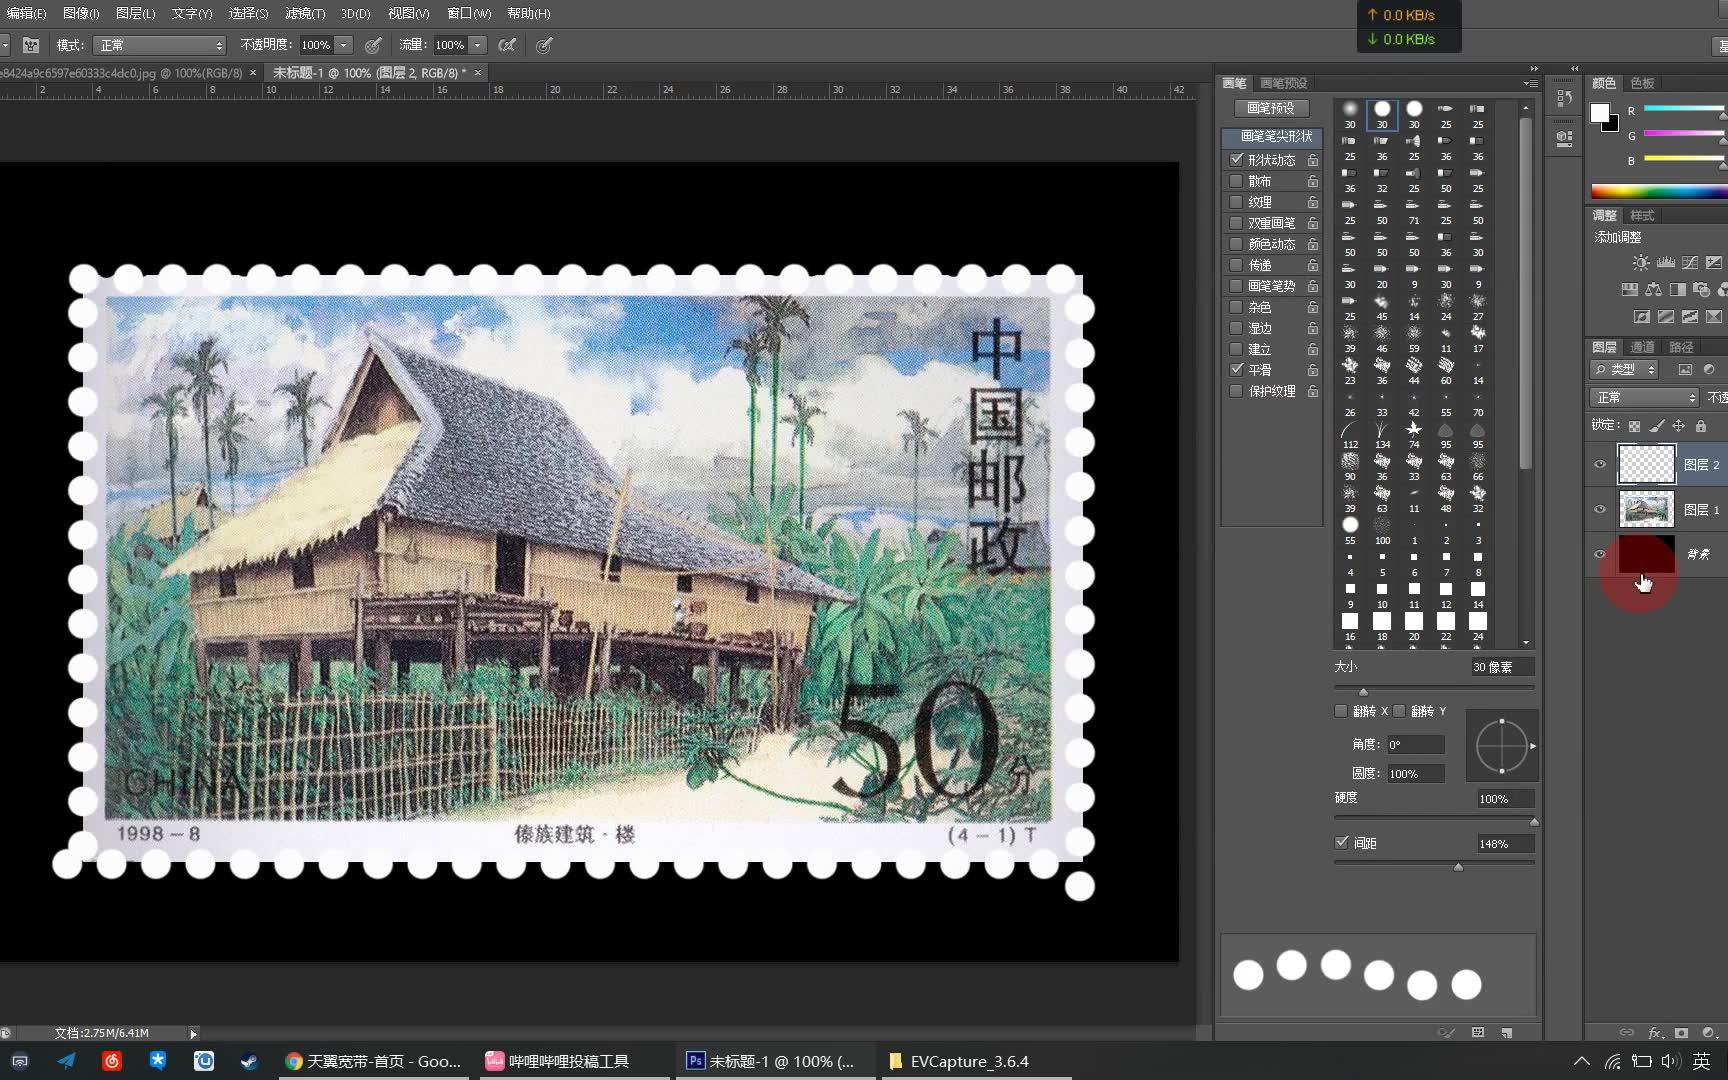Click the foreground color swatch
The image size is (1728, 1080).
1600,112
